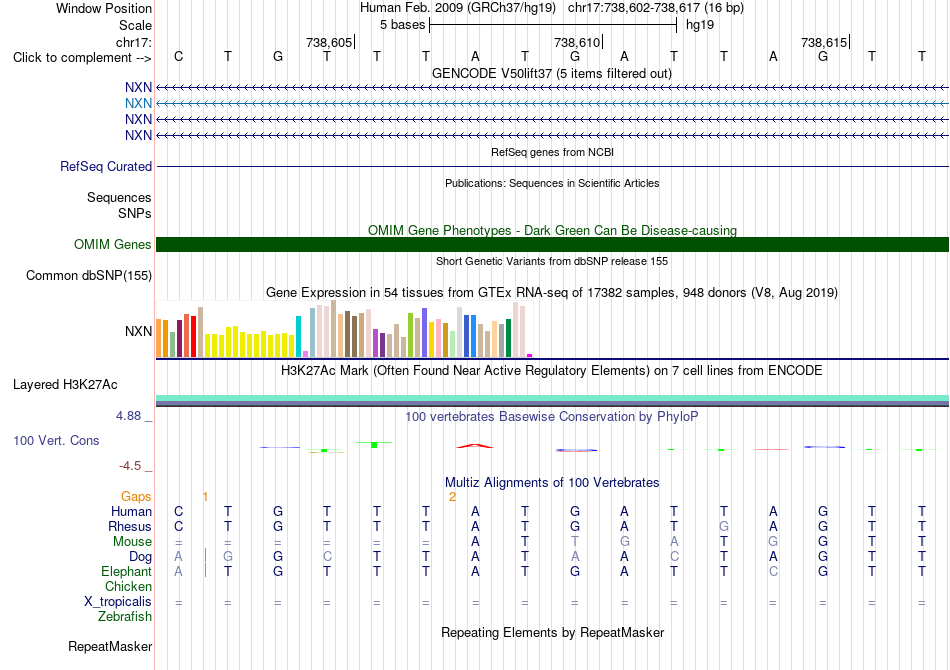Click the 738,605 position marker
This screenshot has height=670, width=950.
click(x=328, y=42)
